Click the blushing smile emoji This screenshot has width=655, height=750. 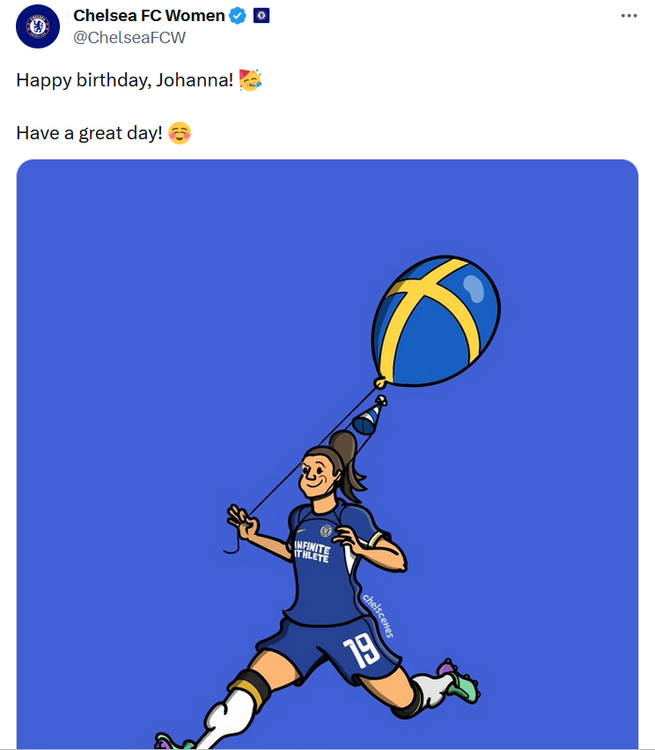(180, 133)
